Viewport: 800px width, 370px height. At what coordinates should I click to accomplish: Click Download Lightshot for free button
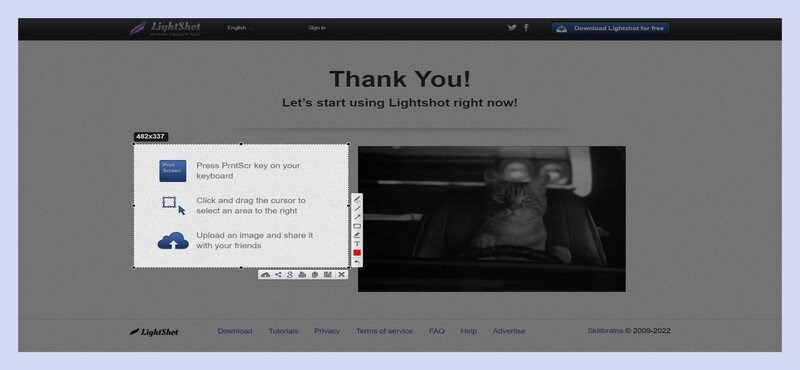611,29
